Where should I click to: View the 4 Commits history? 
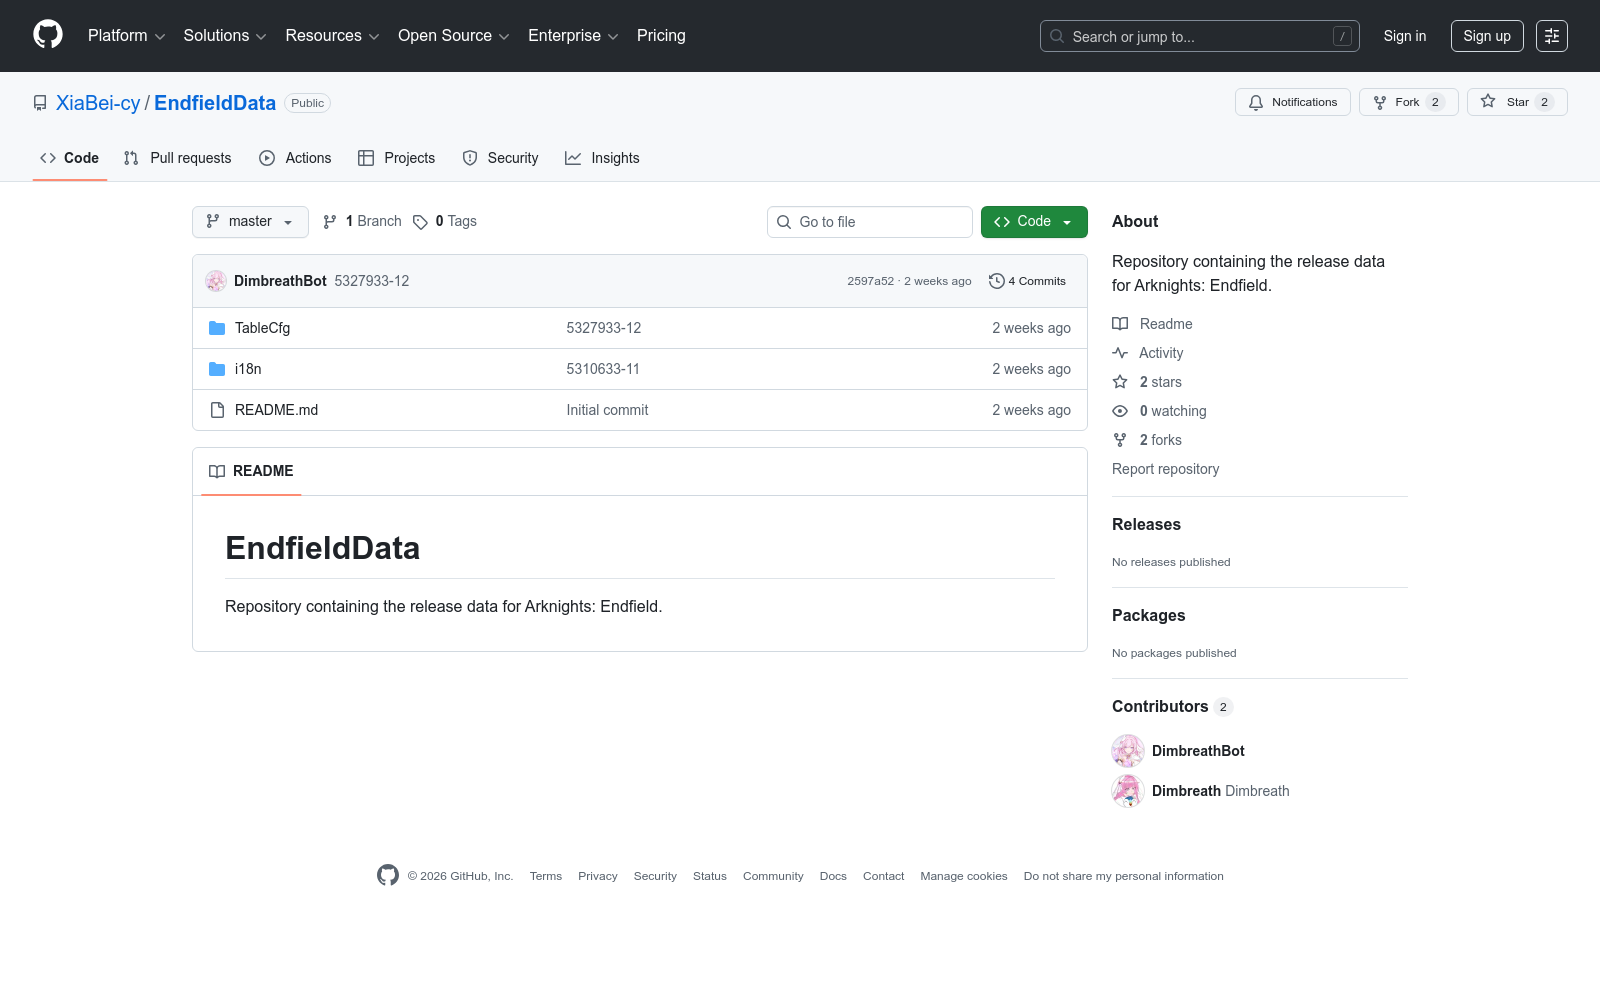point(1027,281)
